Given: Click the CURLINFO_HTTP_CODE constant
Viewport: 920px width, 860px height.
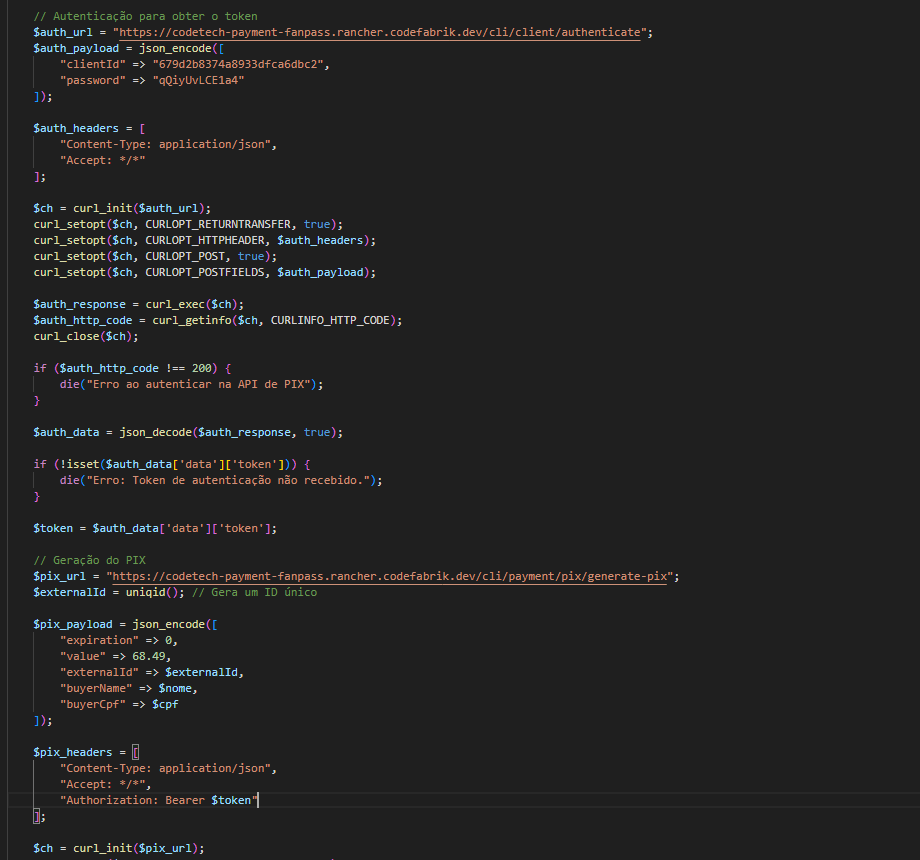Looking at the screenshot, I should point(335,320).
